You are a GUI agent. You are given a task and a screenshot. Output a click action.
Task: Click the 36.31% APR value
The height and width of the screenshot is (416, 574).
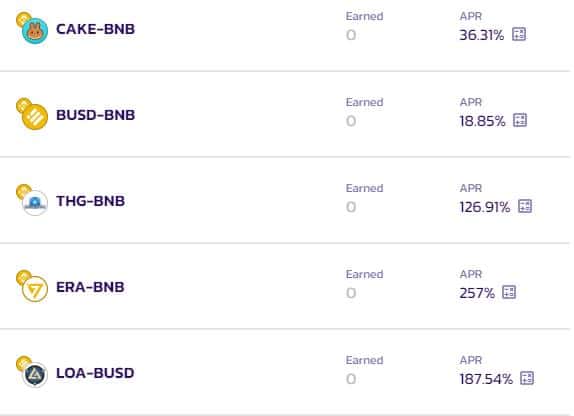[x=481, y=35]
